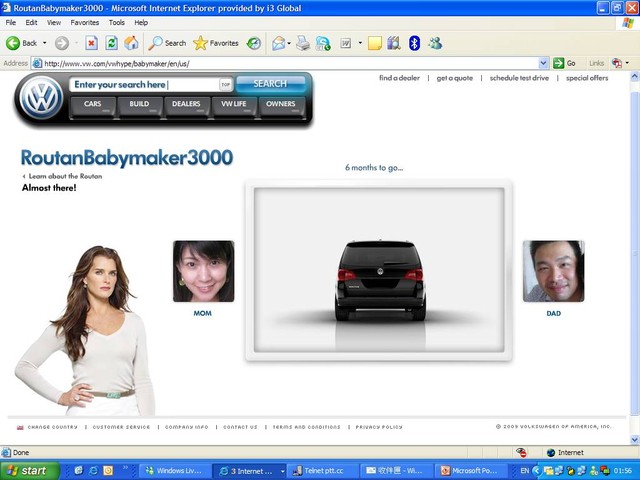Open the Windows start button
The image size is (640, 480).
[29, 471]
